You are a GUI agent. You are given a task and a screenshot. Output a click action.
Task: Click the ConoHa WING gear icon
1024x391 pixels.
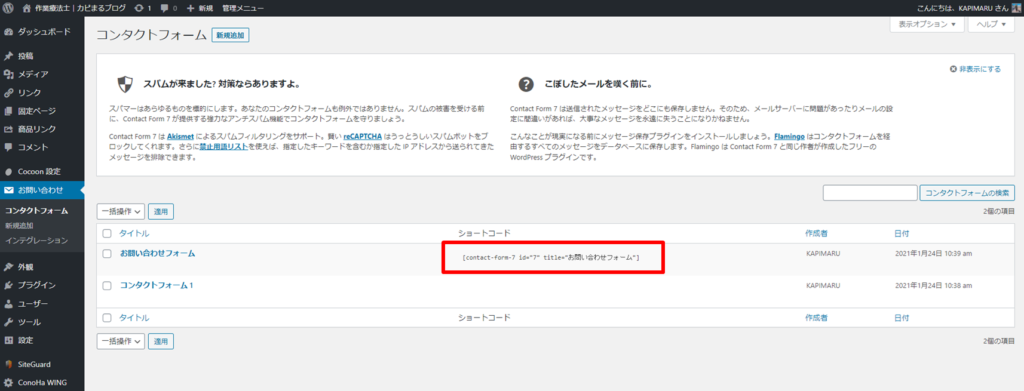(8, 383)
